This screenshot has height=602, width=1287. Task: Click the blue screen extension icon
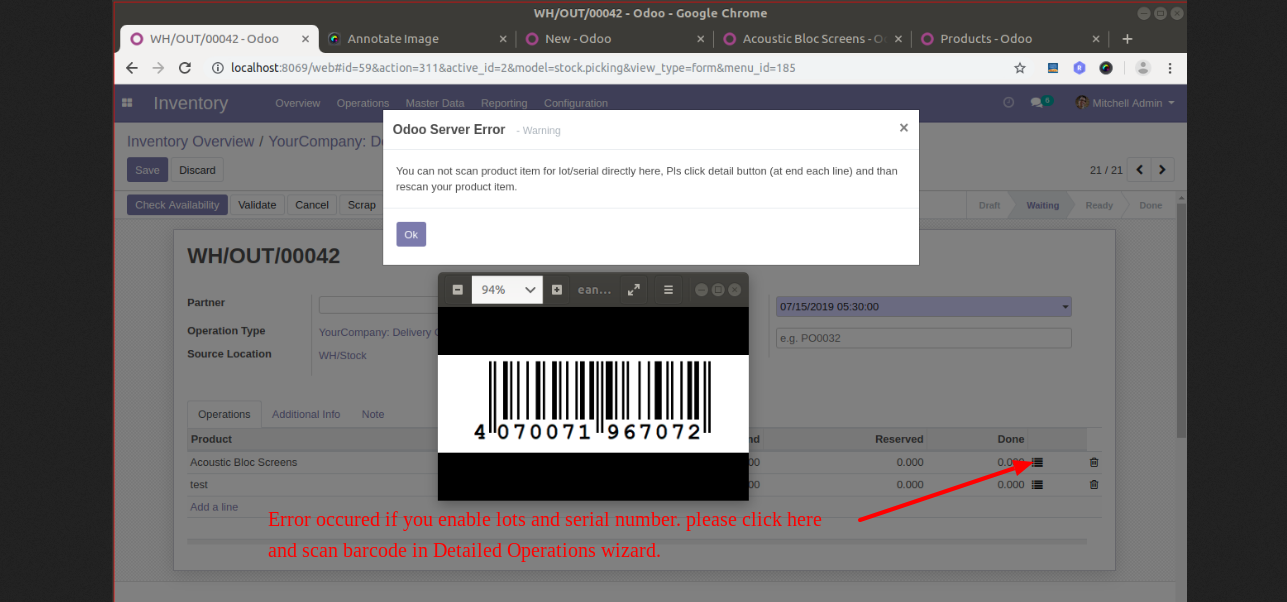pos(1053,68)
